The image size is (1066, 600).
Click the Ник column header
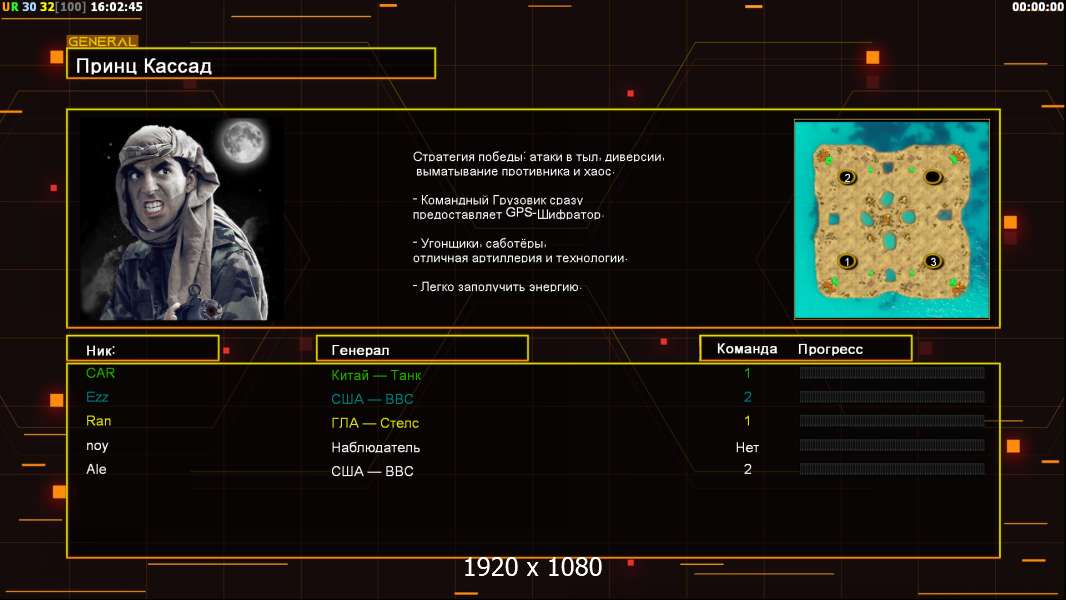(x=143, y=349)
